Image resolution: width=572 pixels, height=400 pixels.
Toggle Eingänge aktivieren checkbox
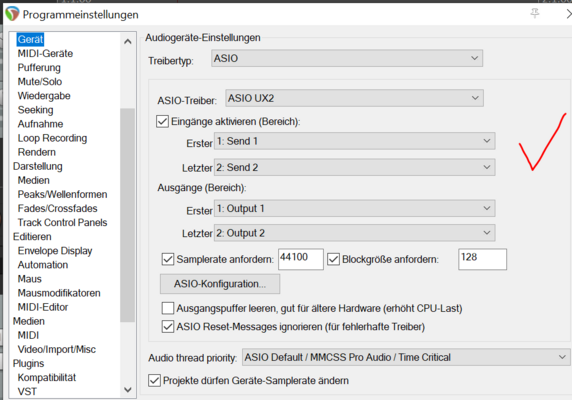coord(162,121)
